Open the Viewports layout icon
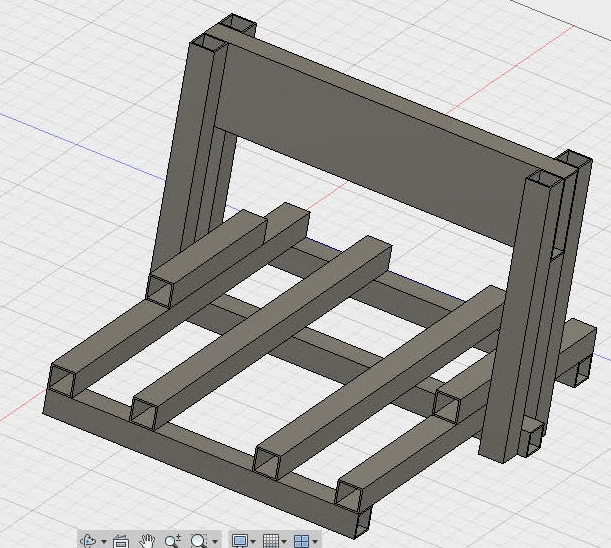This screenshot has width=611, height=548. pyautogui.click(x=302, y=541)
